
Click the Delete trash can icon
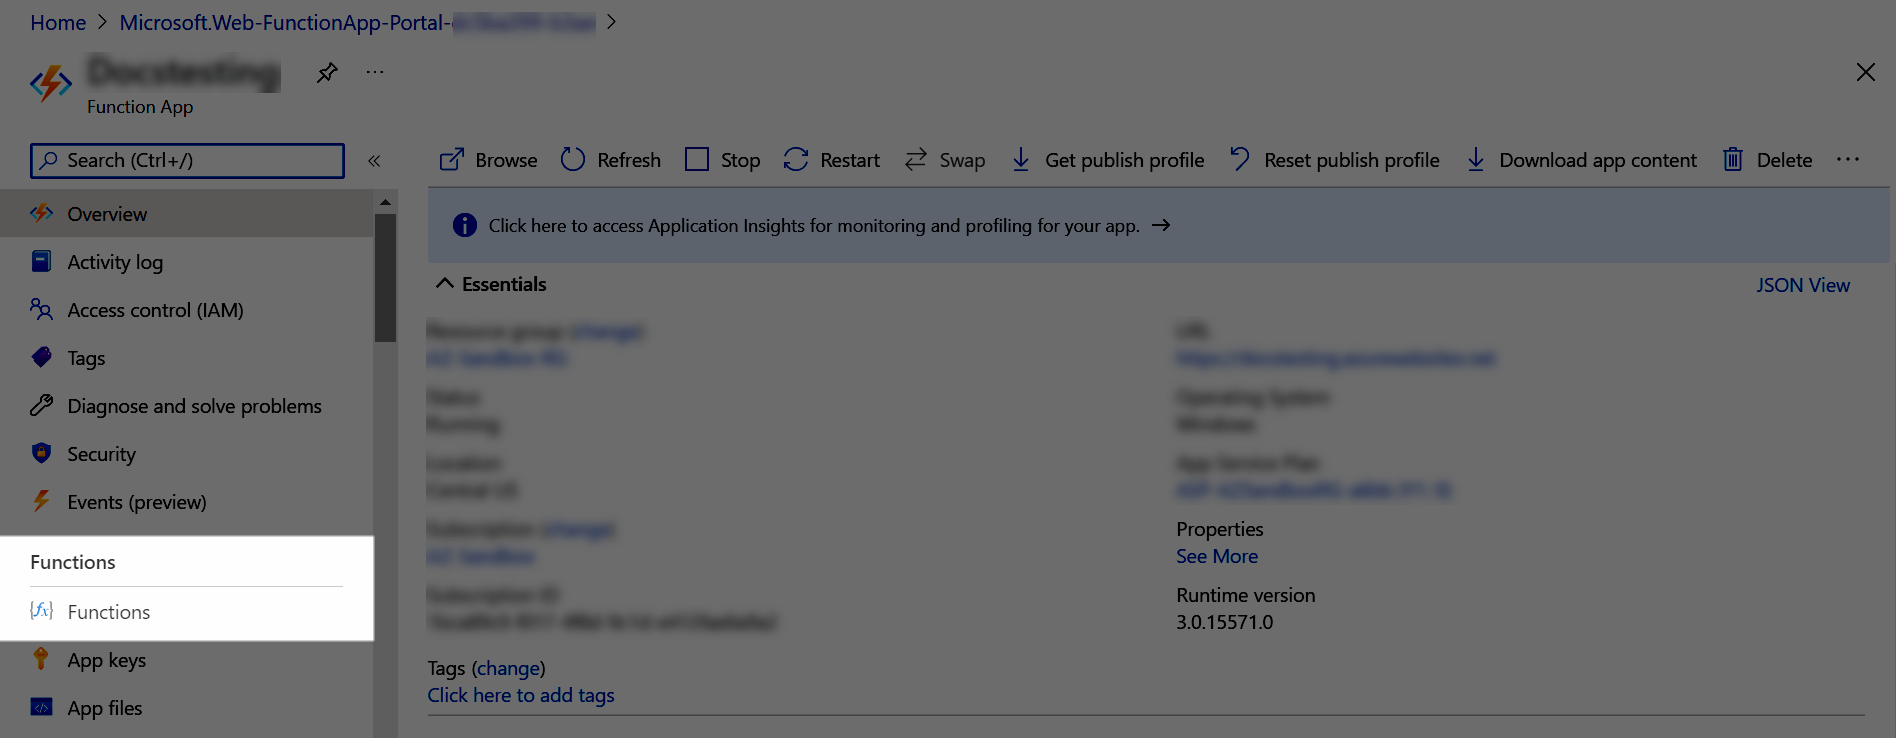click(1733, 160)
